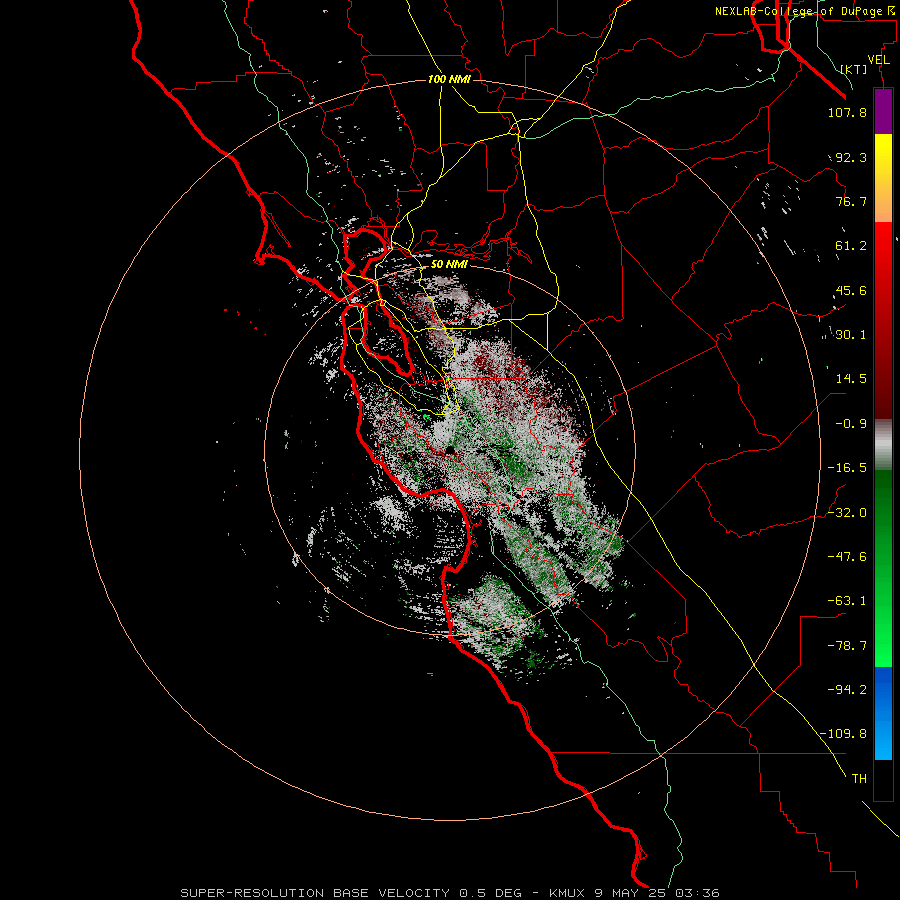The height and width of the screenshot is (900, 900).
Task: Click the VEL legend title
Action: [878, 60]
